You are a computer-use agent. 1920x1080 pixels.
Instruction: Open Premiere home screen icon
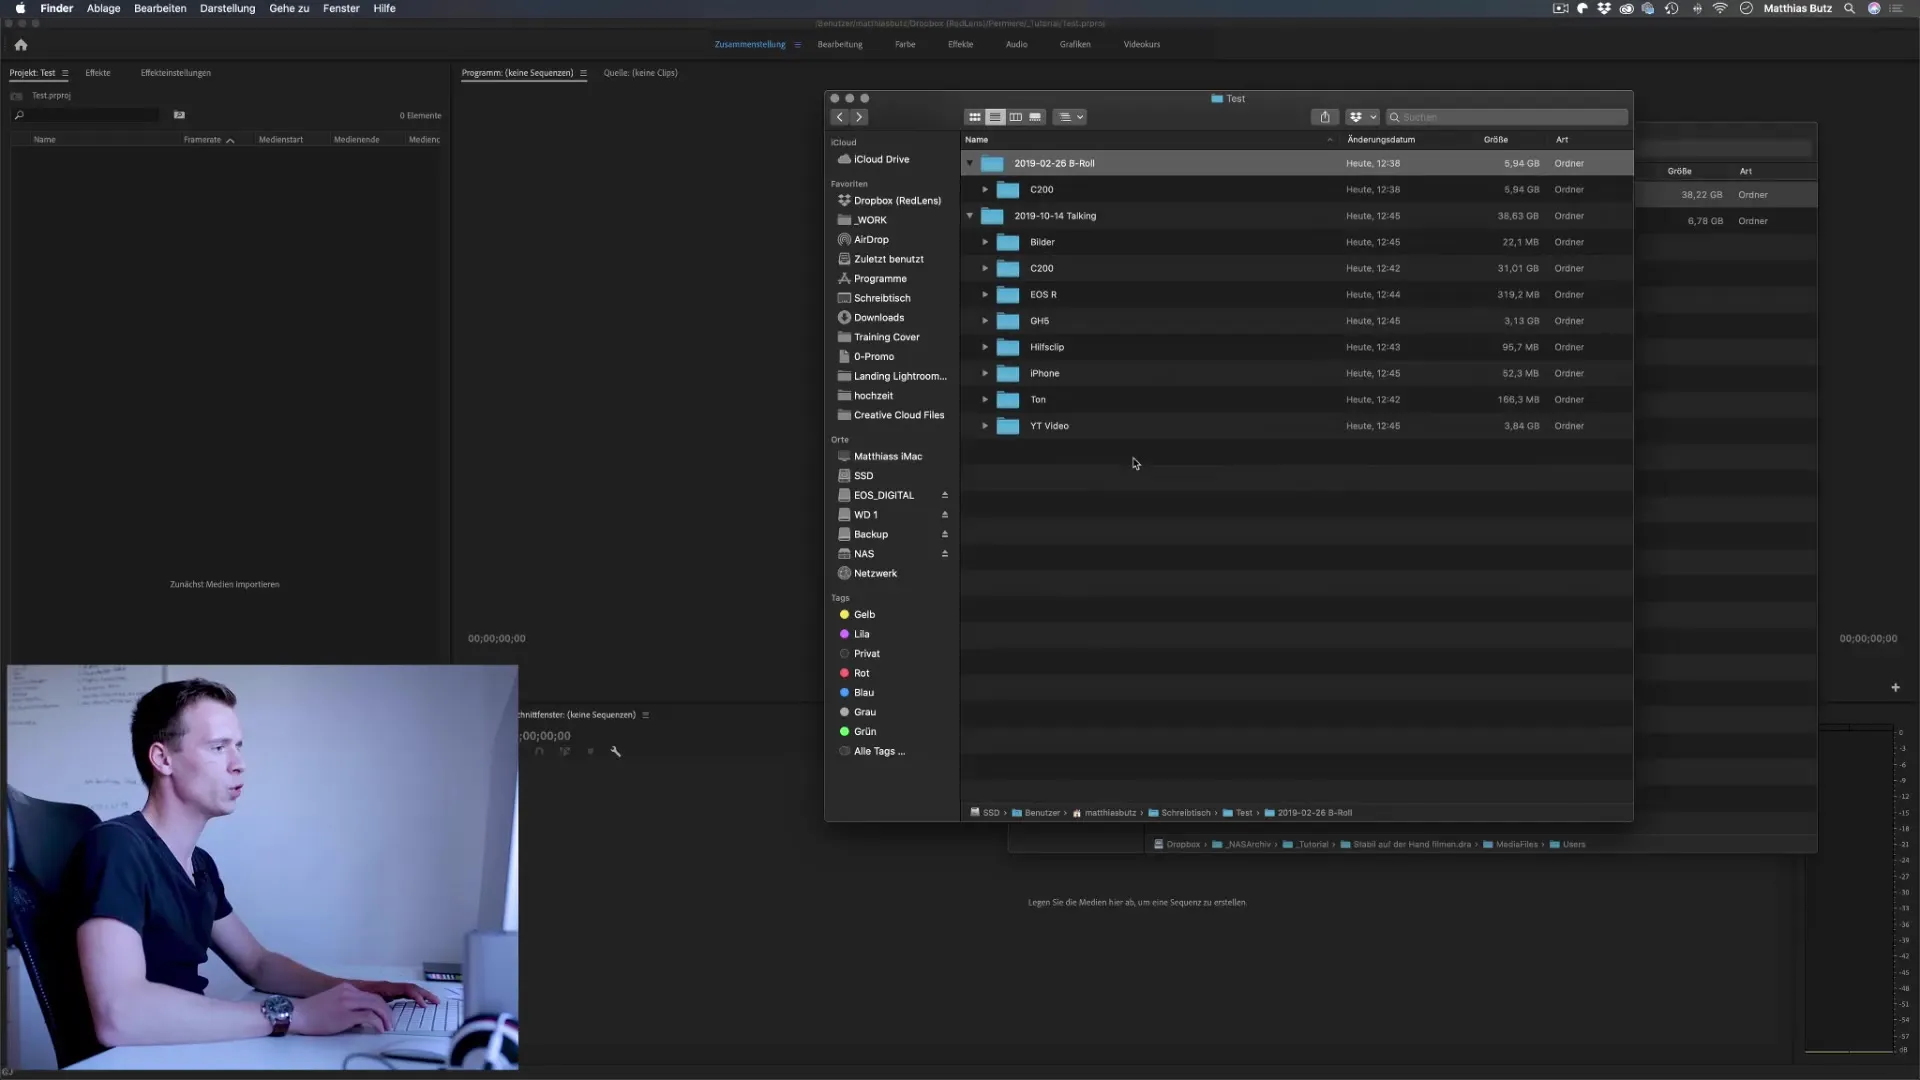tap(21, 45)
